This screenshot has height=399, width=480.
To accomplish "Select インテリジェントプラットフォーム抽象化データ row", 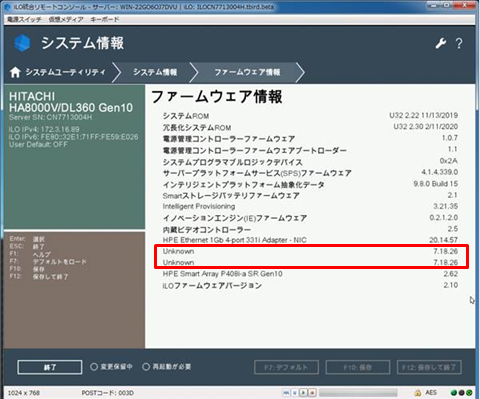I will click(x=310, y=184).
